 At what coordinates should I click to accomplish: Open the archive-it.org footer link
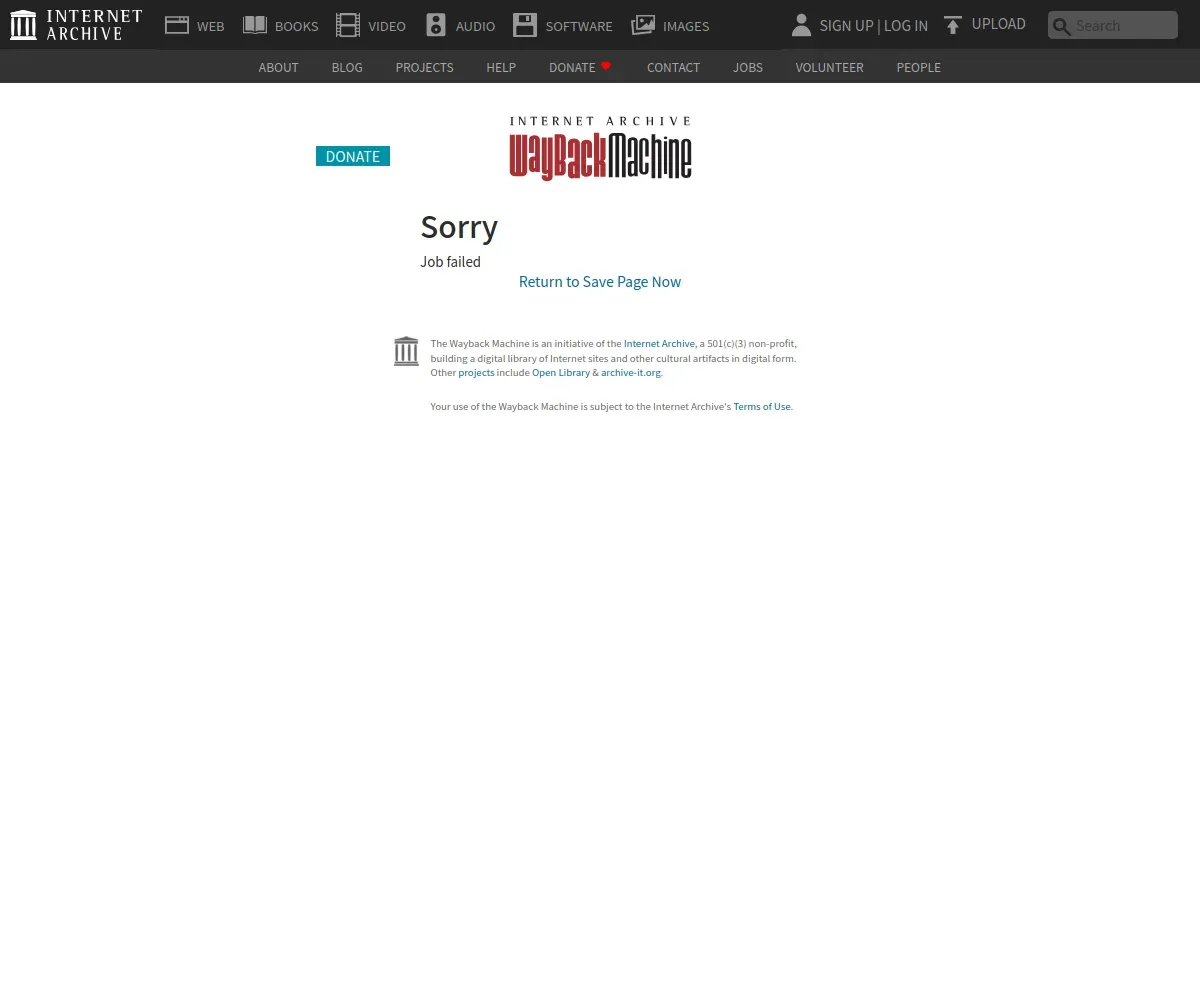(631, 373)
